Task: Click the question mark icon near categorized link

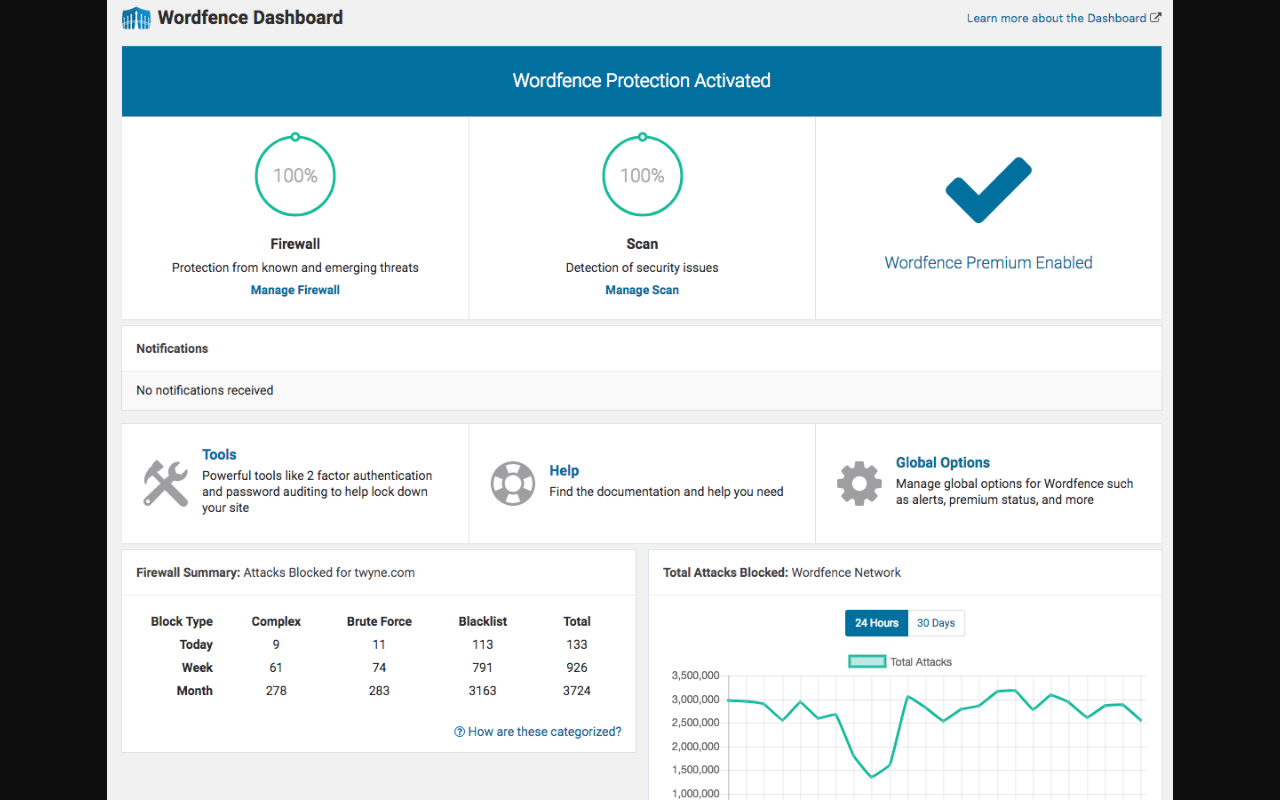Action: click(459, 732)
